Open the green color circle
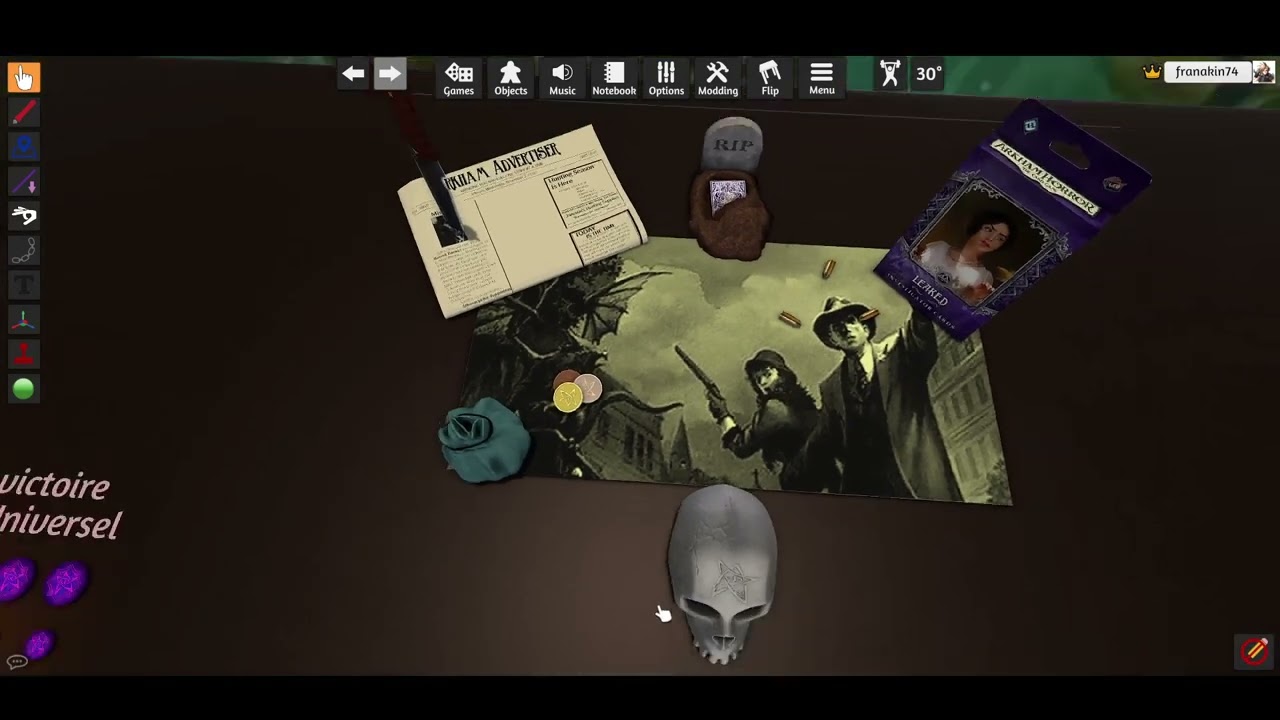Viewport: 1280px width, 720px height. 24,389
